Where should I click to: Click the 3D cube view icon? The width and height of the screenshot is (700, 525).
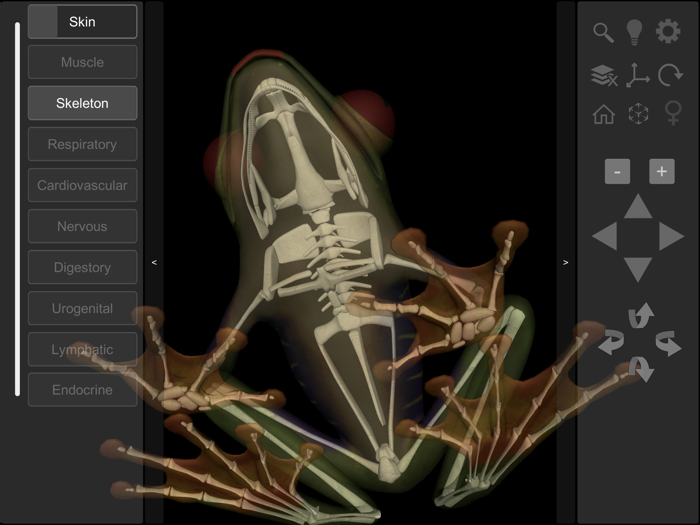(638, 114)
